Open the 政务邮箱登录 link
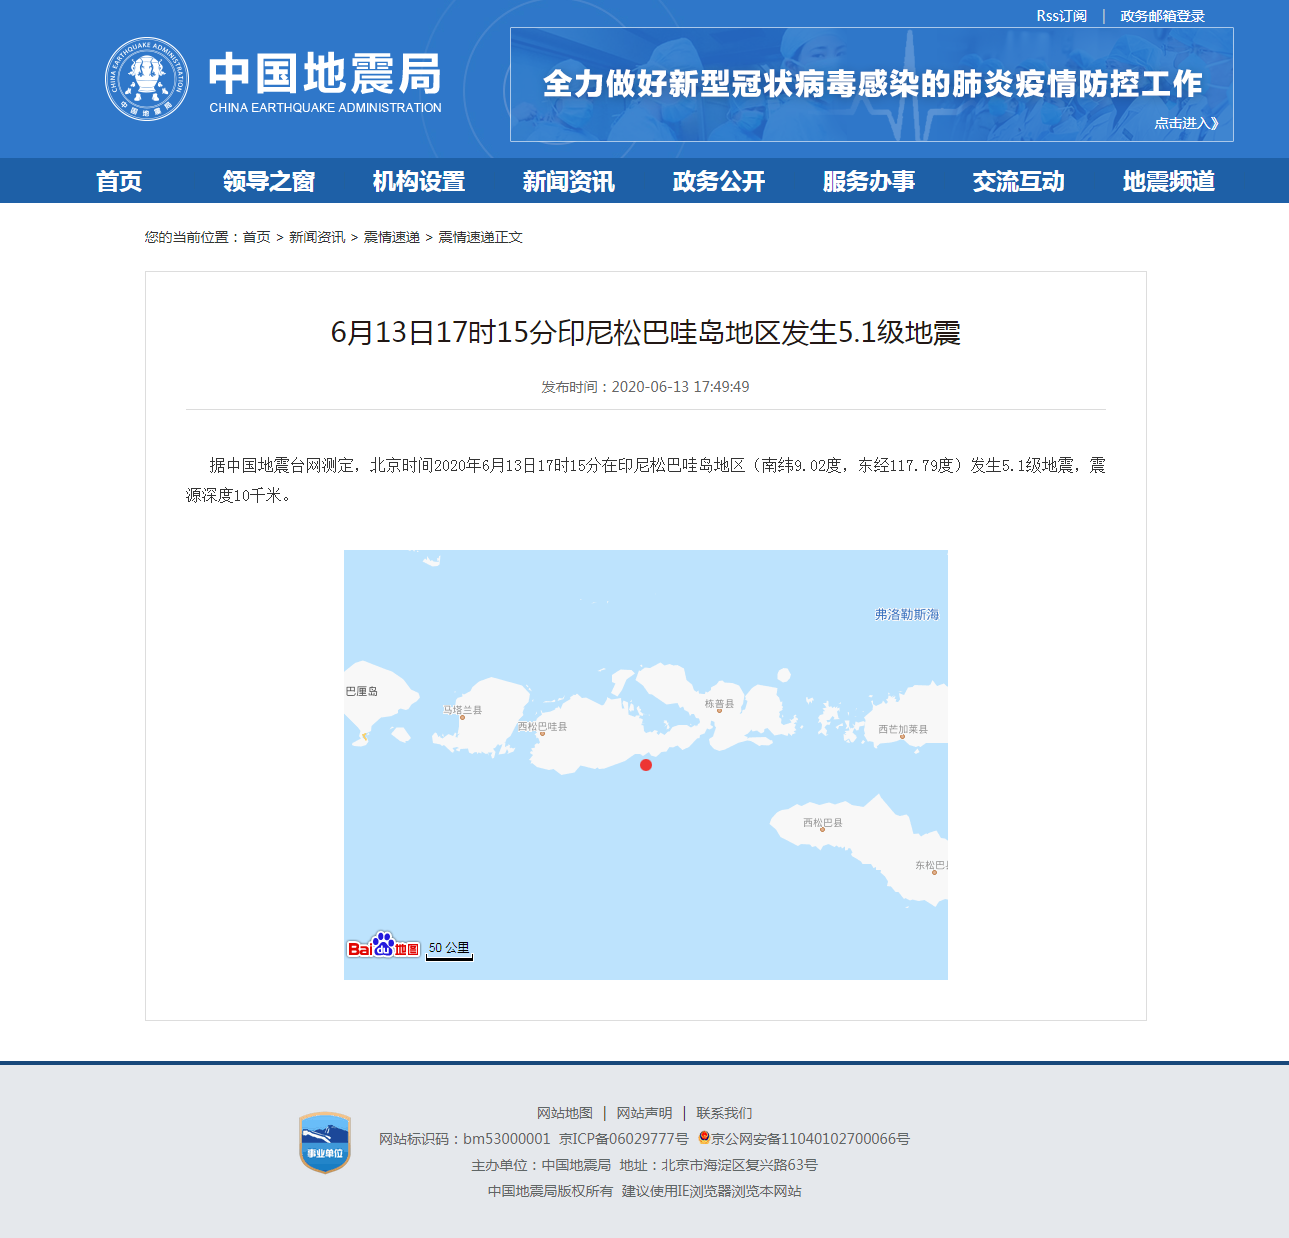The image size is (1289, 1238). (x=1162, y=16)
